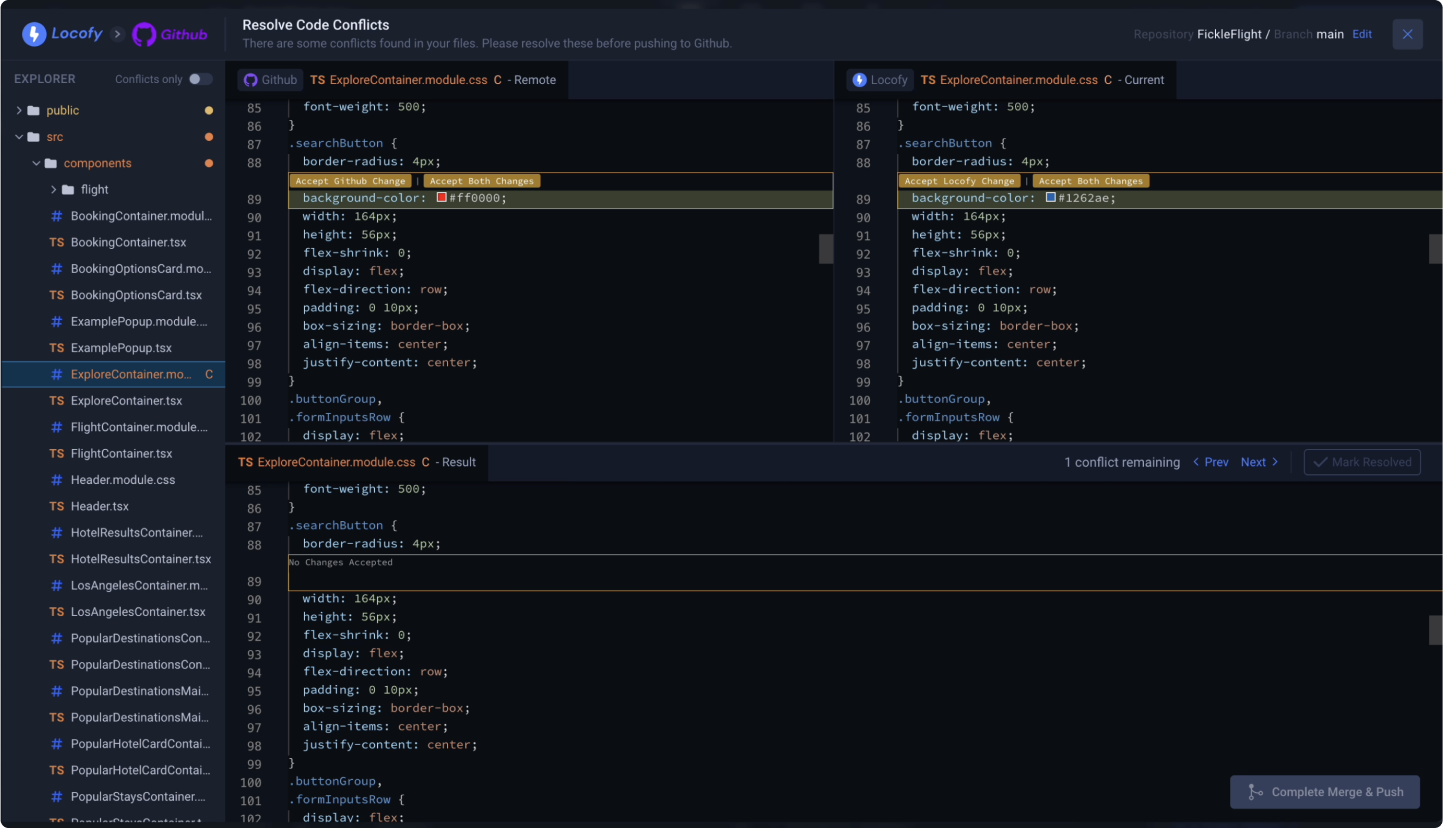Click the Locofy logo in the top-left corner
Image resolution: width=1443 pixels, height=828 pixels.
pyautogui.click(x=36, y=33)
